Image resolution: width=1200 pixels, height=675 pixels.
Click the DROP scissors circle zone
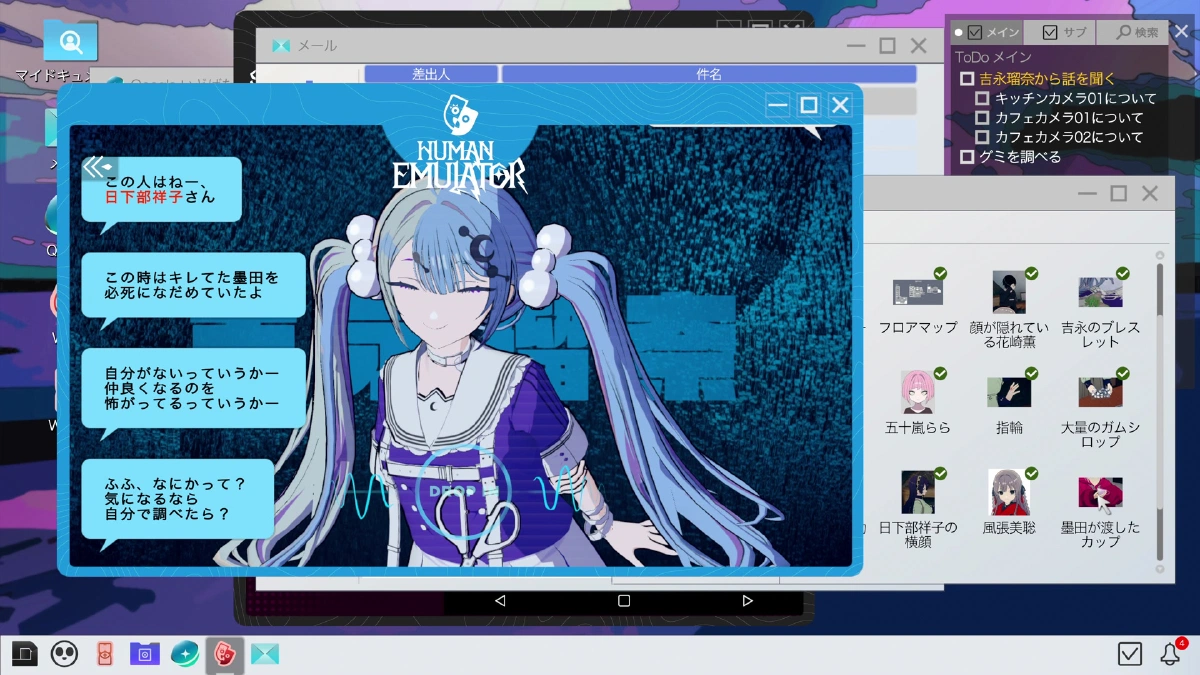click(x=464, y=490)
